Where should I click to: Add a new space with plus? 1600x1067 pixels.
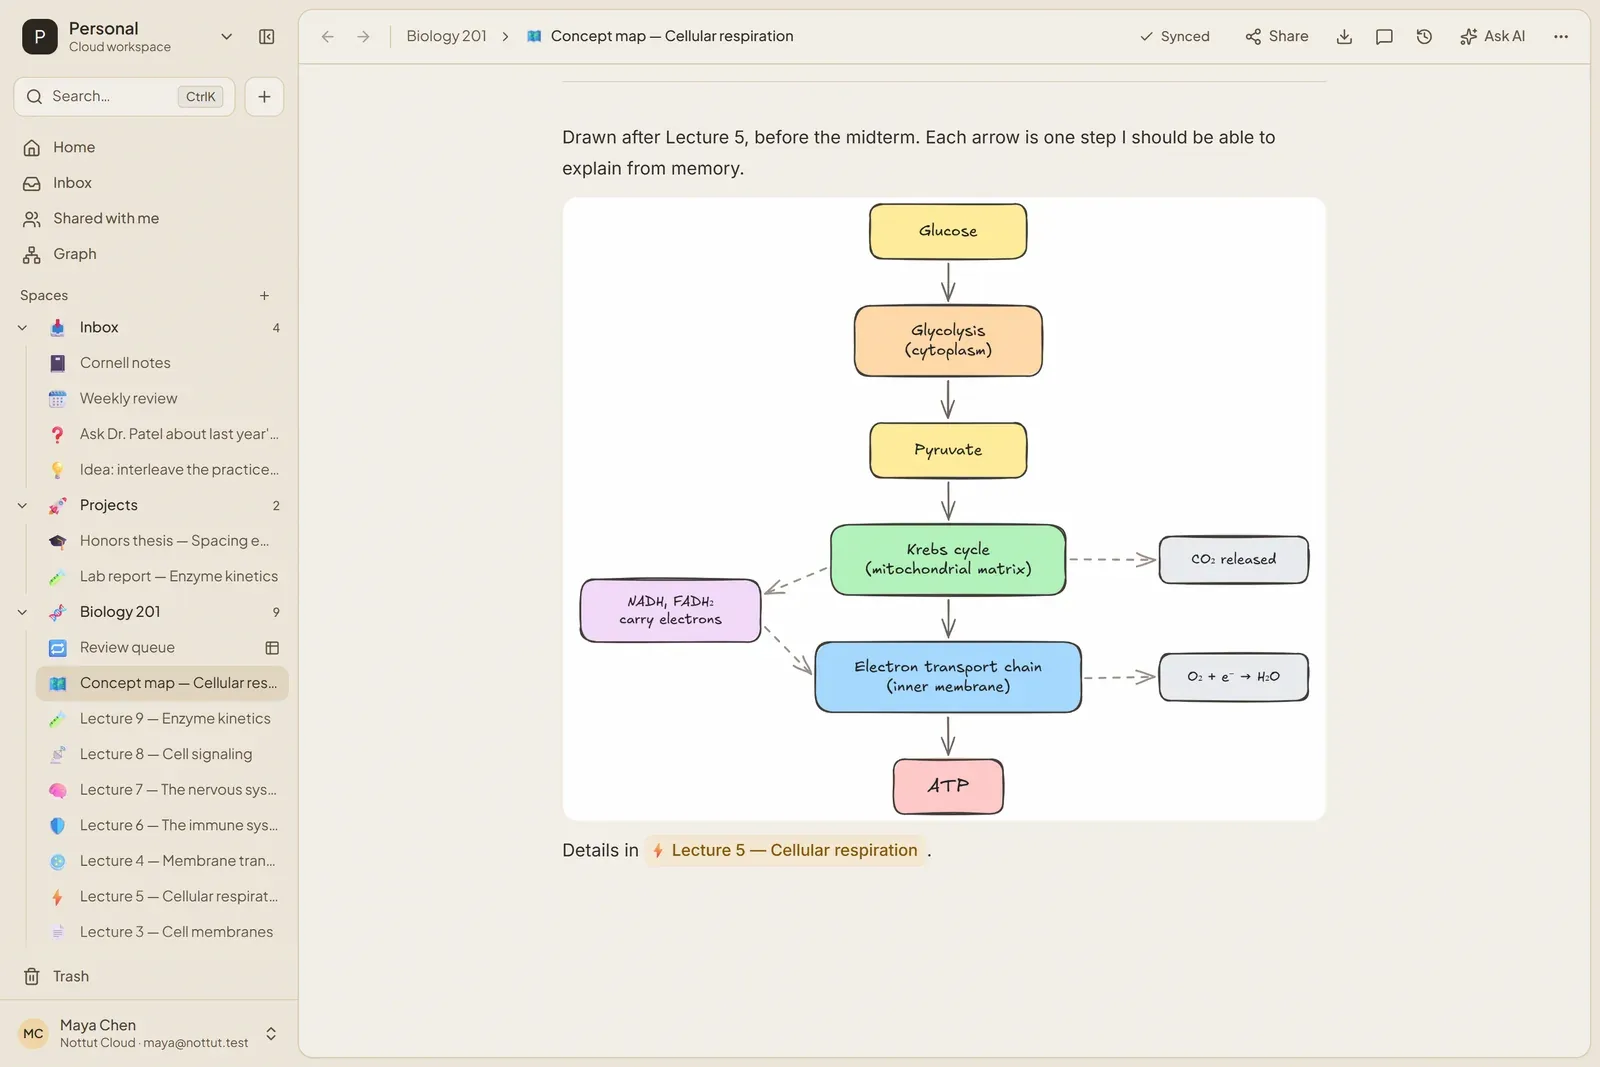(x=264, y=296)
